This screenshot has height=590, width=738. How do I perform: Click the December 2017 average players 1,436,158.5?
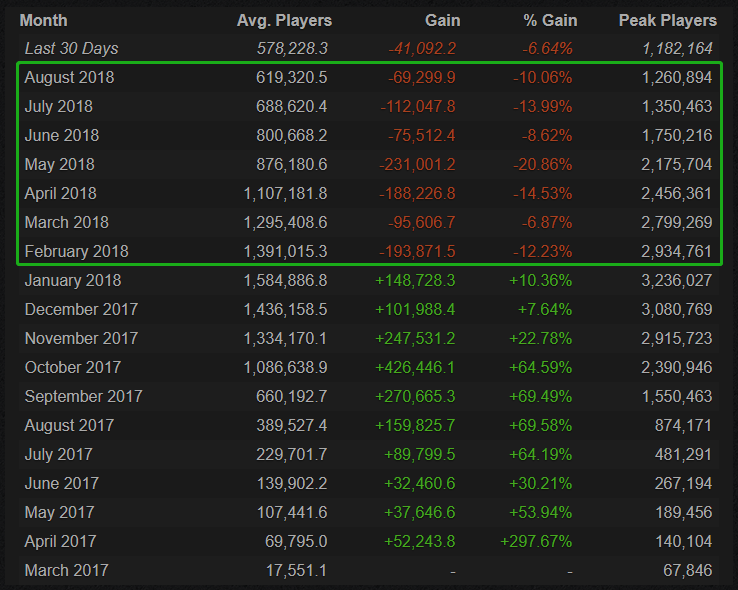(x=285, y=310)
